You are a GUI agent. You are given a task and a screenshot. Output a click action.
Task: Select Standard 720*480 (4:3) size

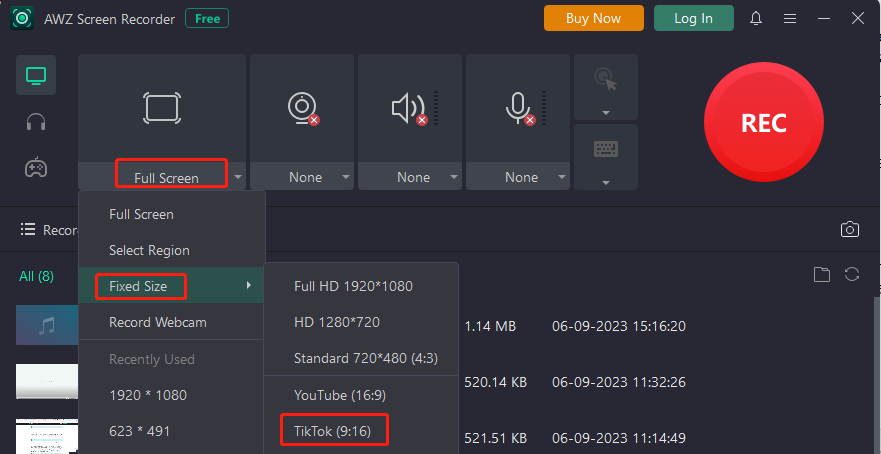click(x=361, y=358)
